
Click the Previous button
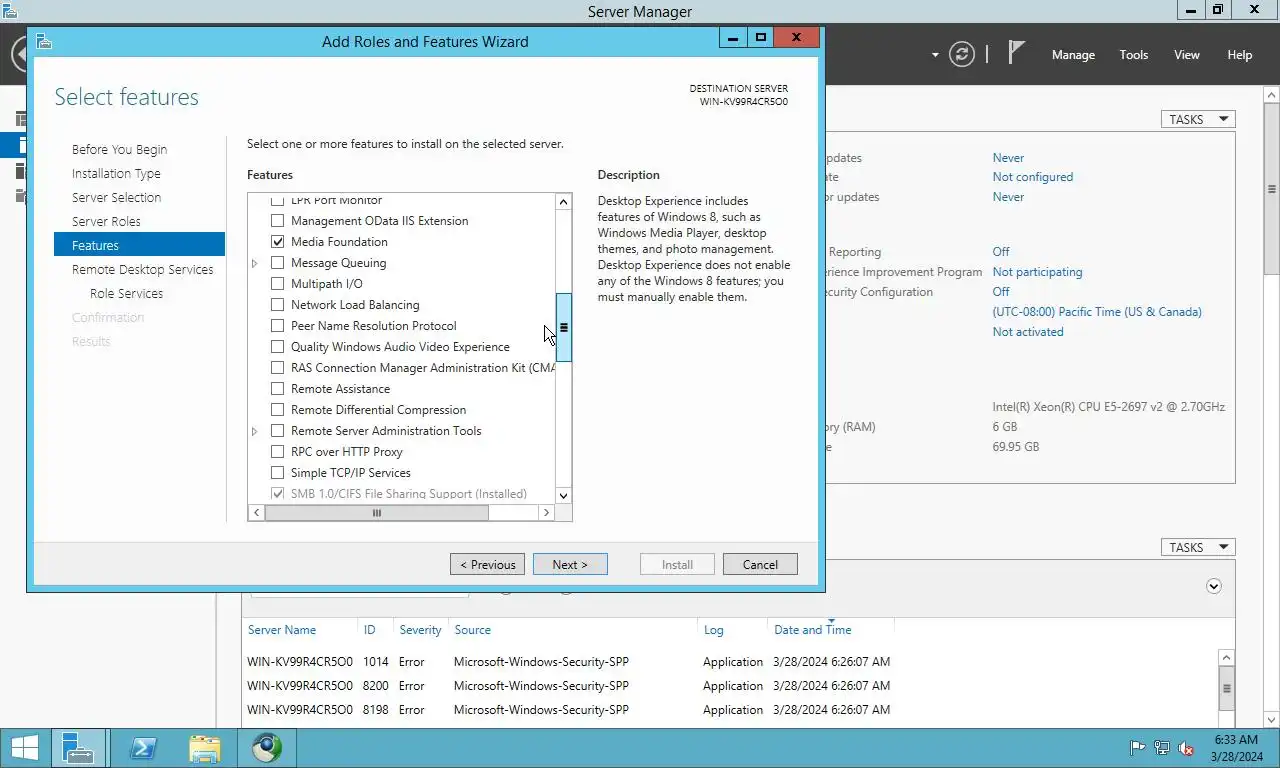pos(487,564)
